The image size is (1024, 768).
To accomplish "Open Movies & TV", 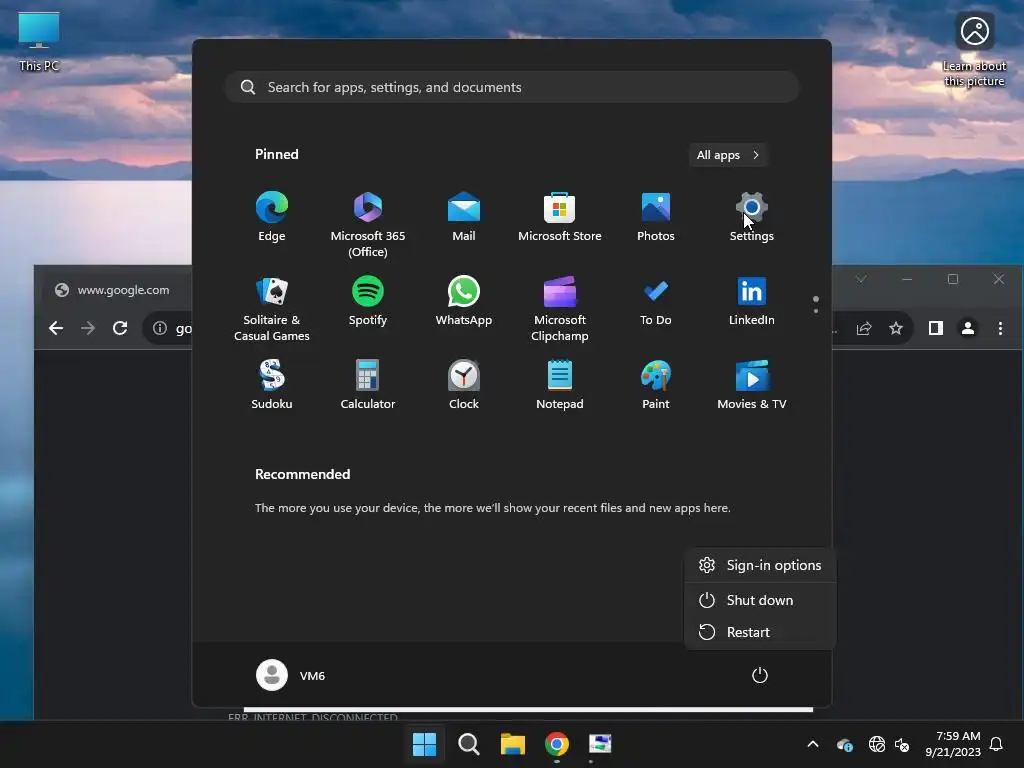I will pos(752,385).
